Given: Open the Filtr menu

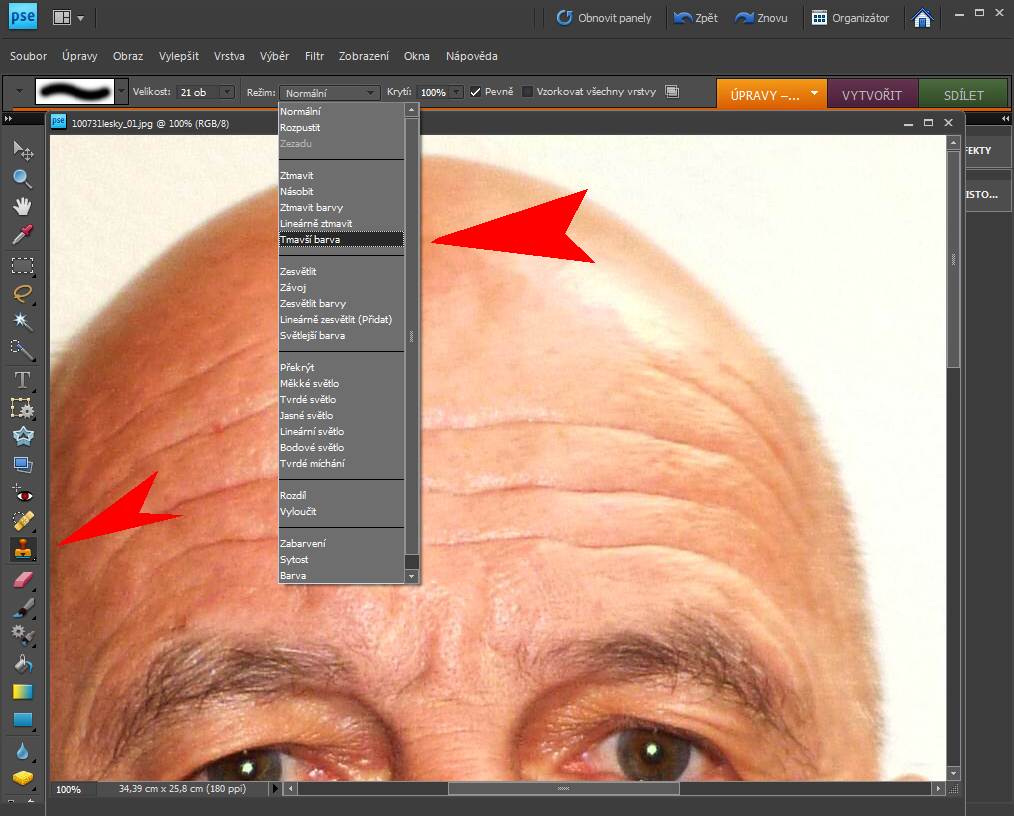Looking at the screenshot, I should click(x=314, y=56).
